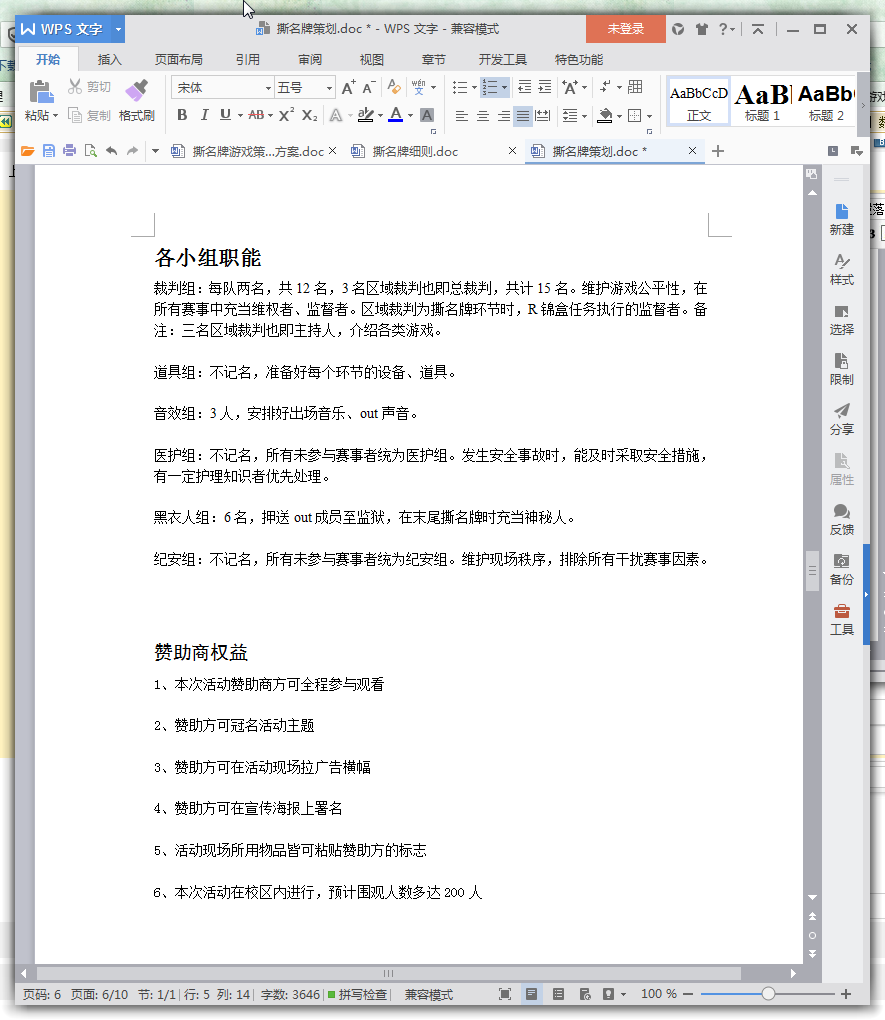Toggle italic formatting
This screenshot has width=885, height=1020.
coord(204,115)
